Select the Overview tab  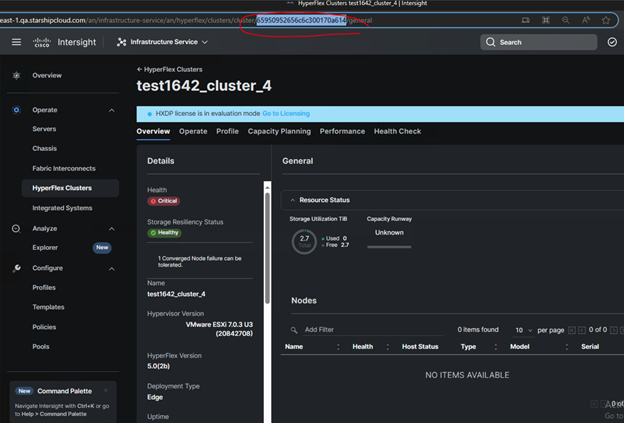coord(153,131)
